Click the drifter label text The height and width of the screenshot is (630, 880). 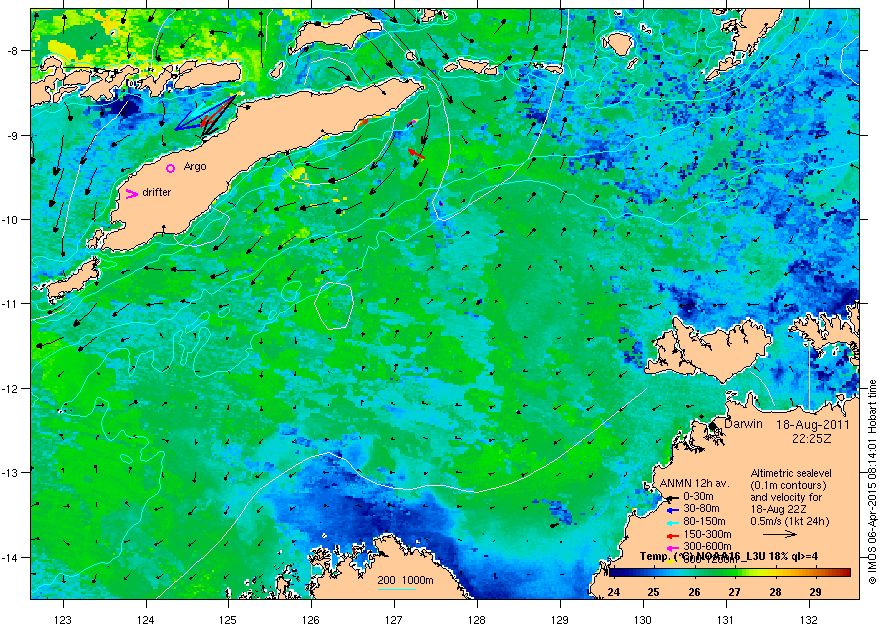tap(157, 192)
